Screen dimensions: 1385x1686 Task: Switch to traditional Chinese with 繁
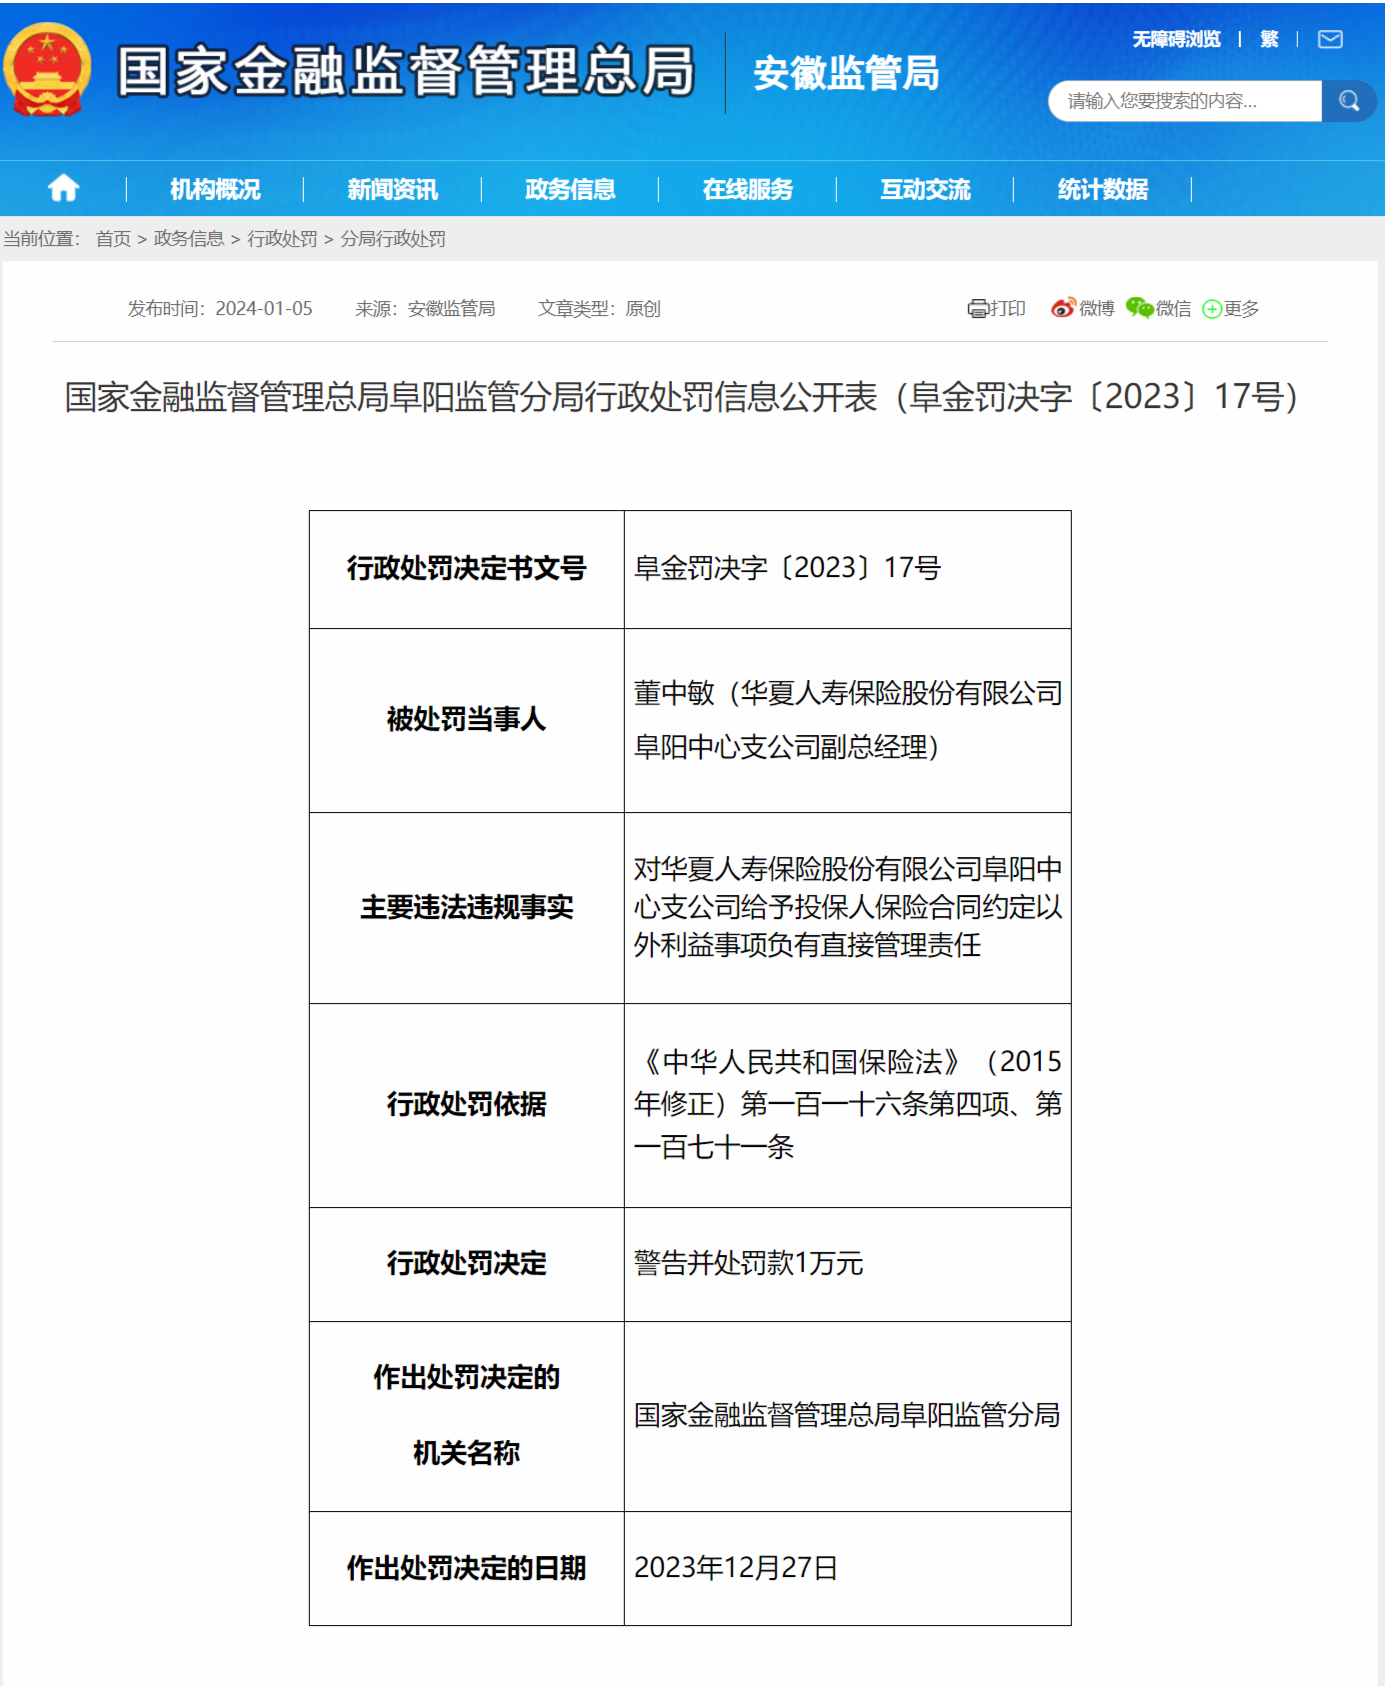click(x=1269, y=39)
